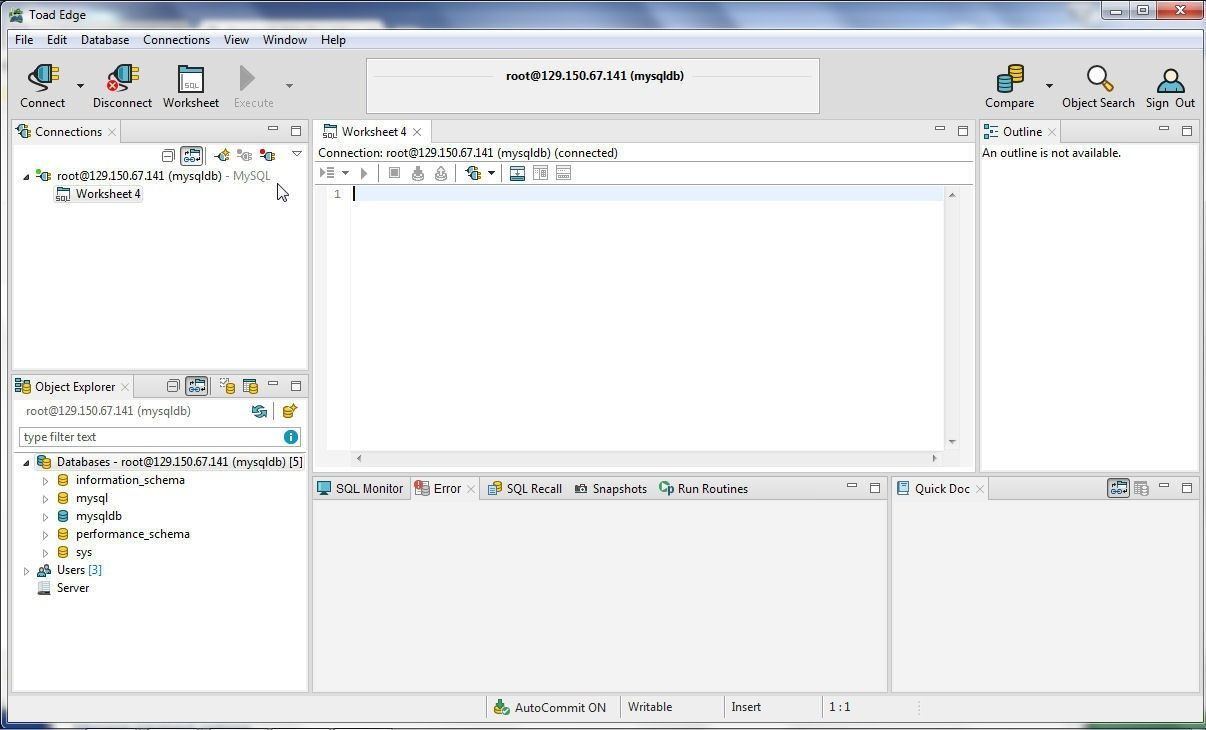Screen dimensions: 1206x730
Task: Switch to the Run Routines tab
Action: point(703,489)
